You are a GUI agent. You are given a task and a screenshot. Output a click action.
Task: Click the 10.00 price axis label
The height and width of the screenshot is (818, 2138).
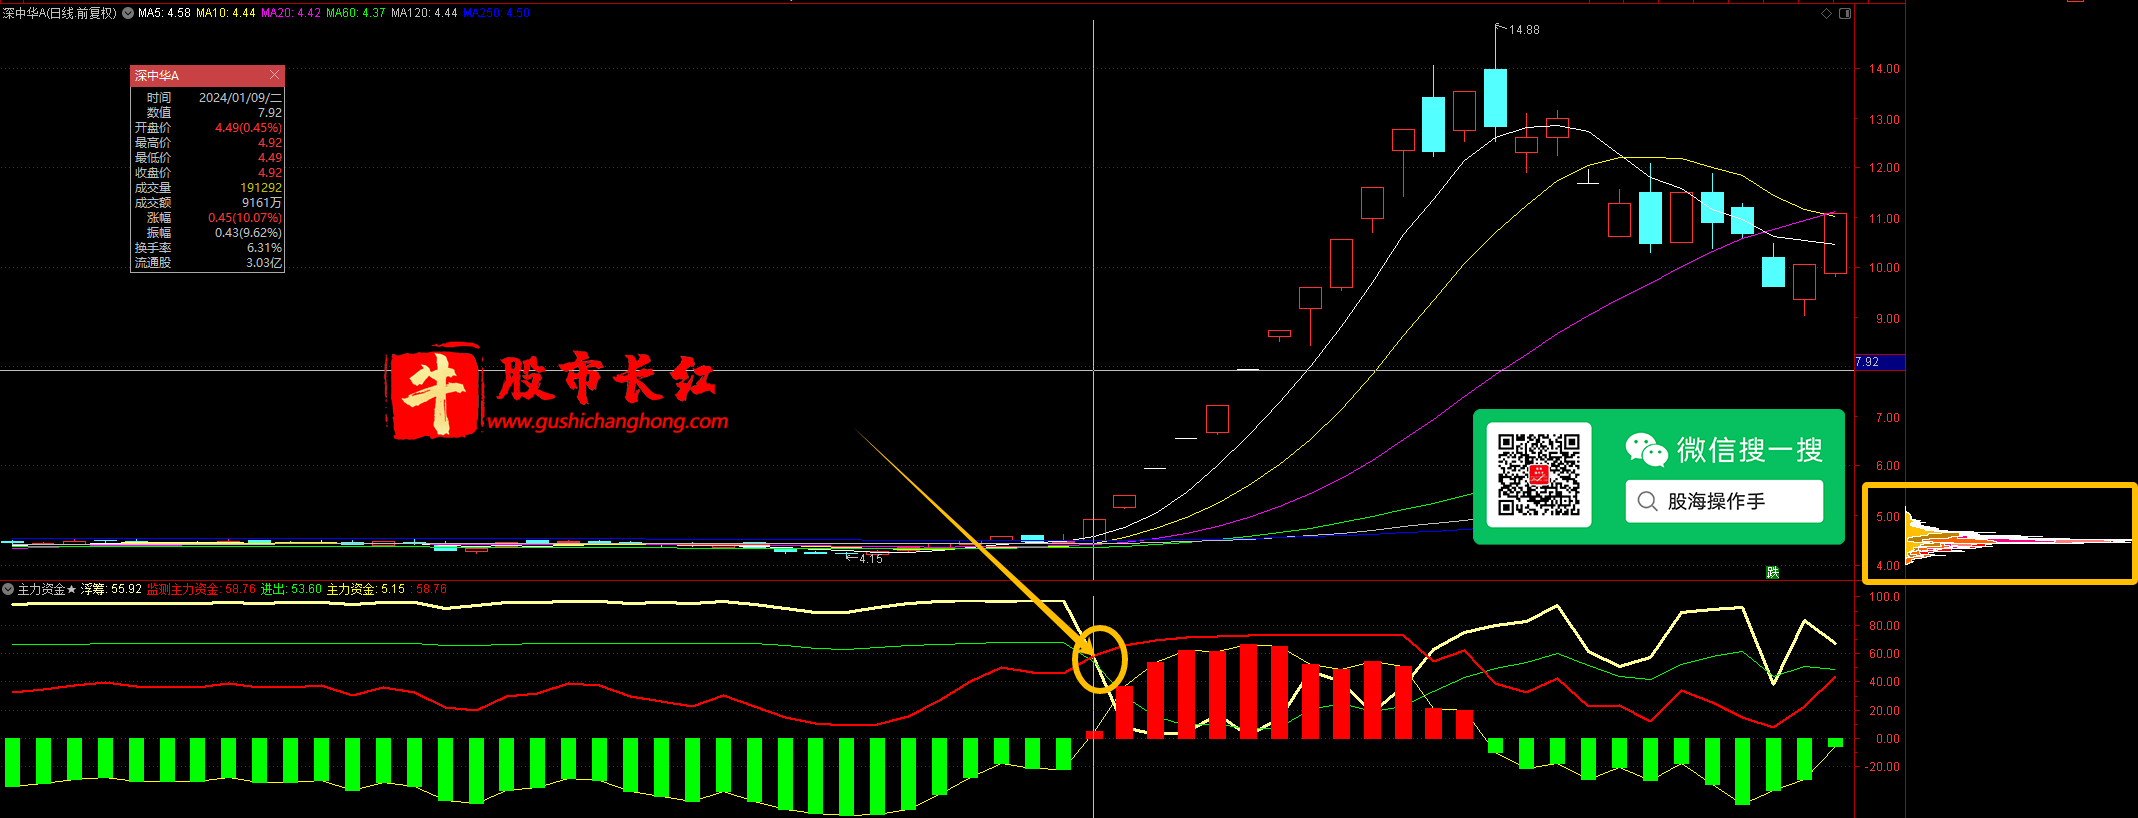click(x=1884, y=268)
